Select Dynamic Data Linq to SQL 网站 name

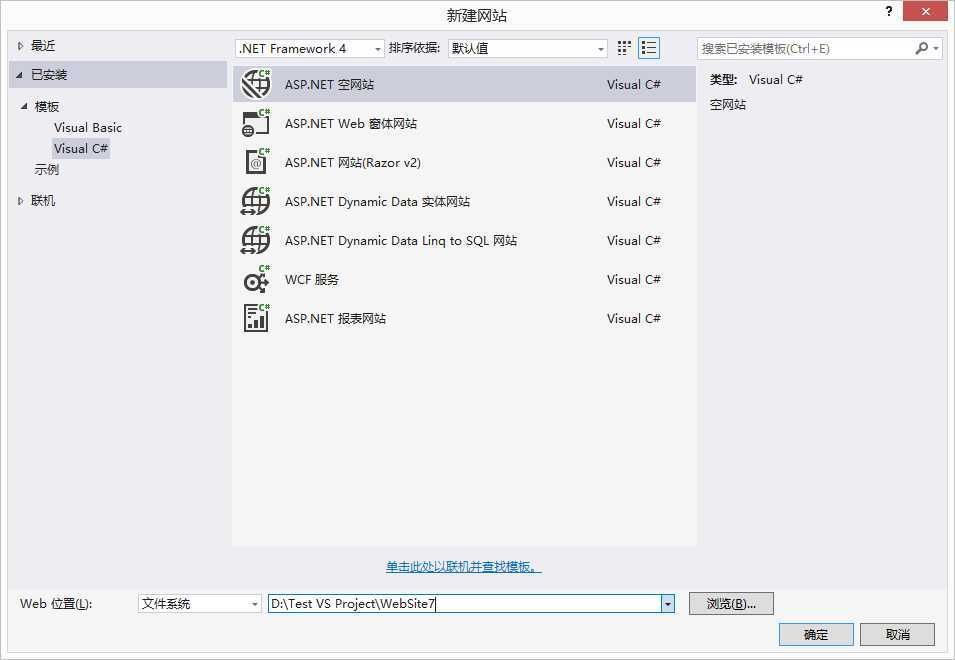[401, 240]
